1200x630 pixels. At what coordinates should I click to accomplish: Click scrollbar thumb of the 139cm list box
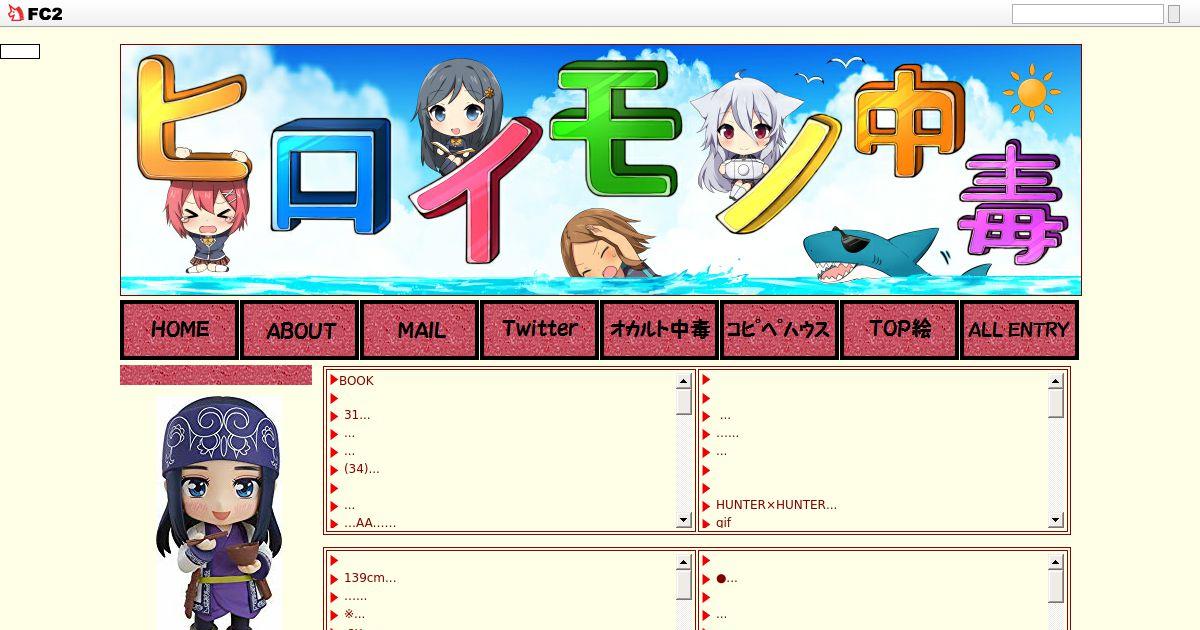[x=684, y=585]
